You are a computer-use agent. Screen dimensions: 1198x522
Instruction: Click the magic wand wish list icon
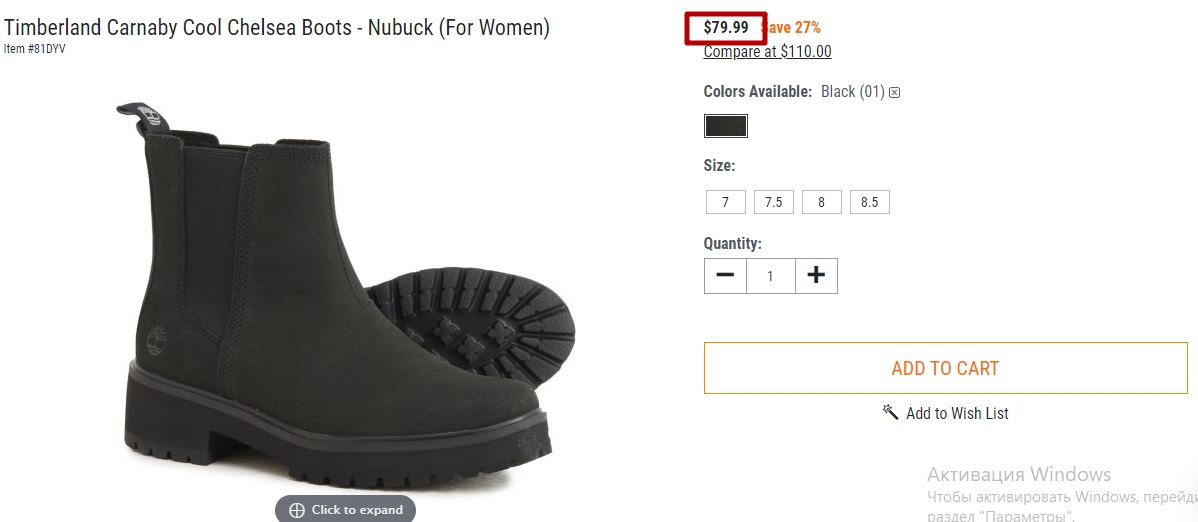click(x=891, y=413)
